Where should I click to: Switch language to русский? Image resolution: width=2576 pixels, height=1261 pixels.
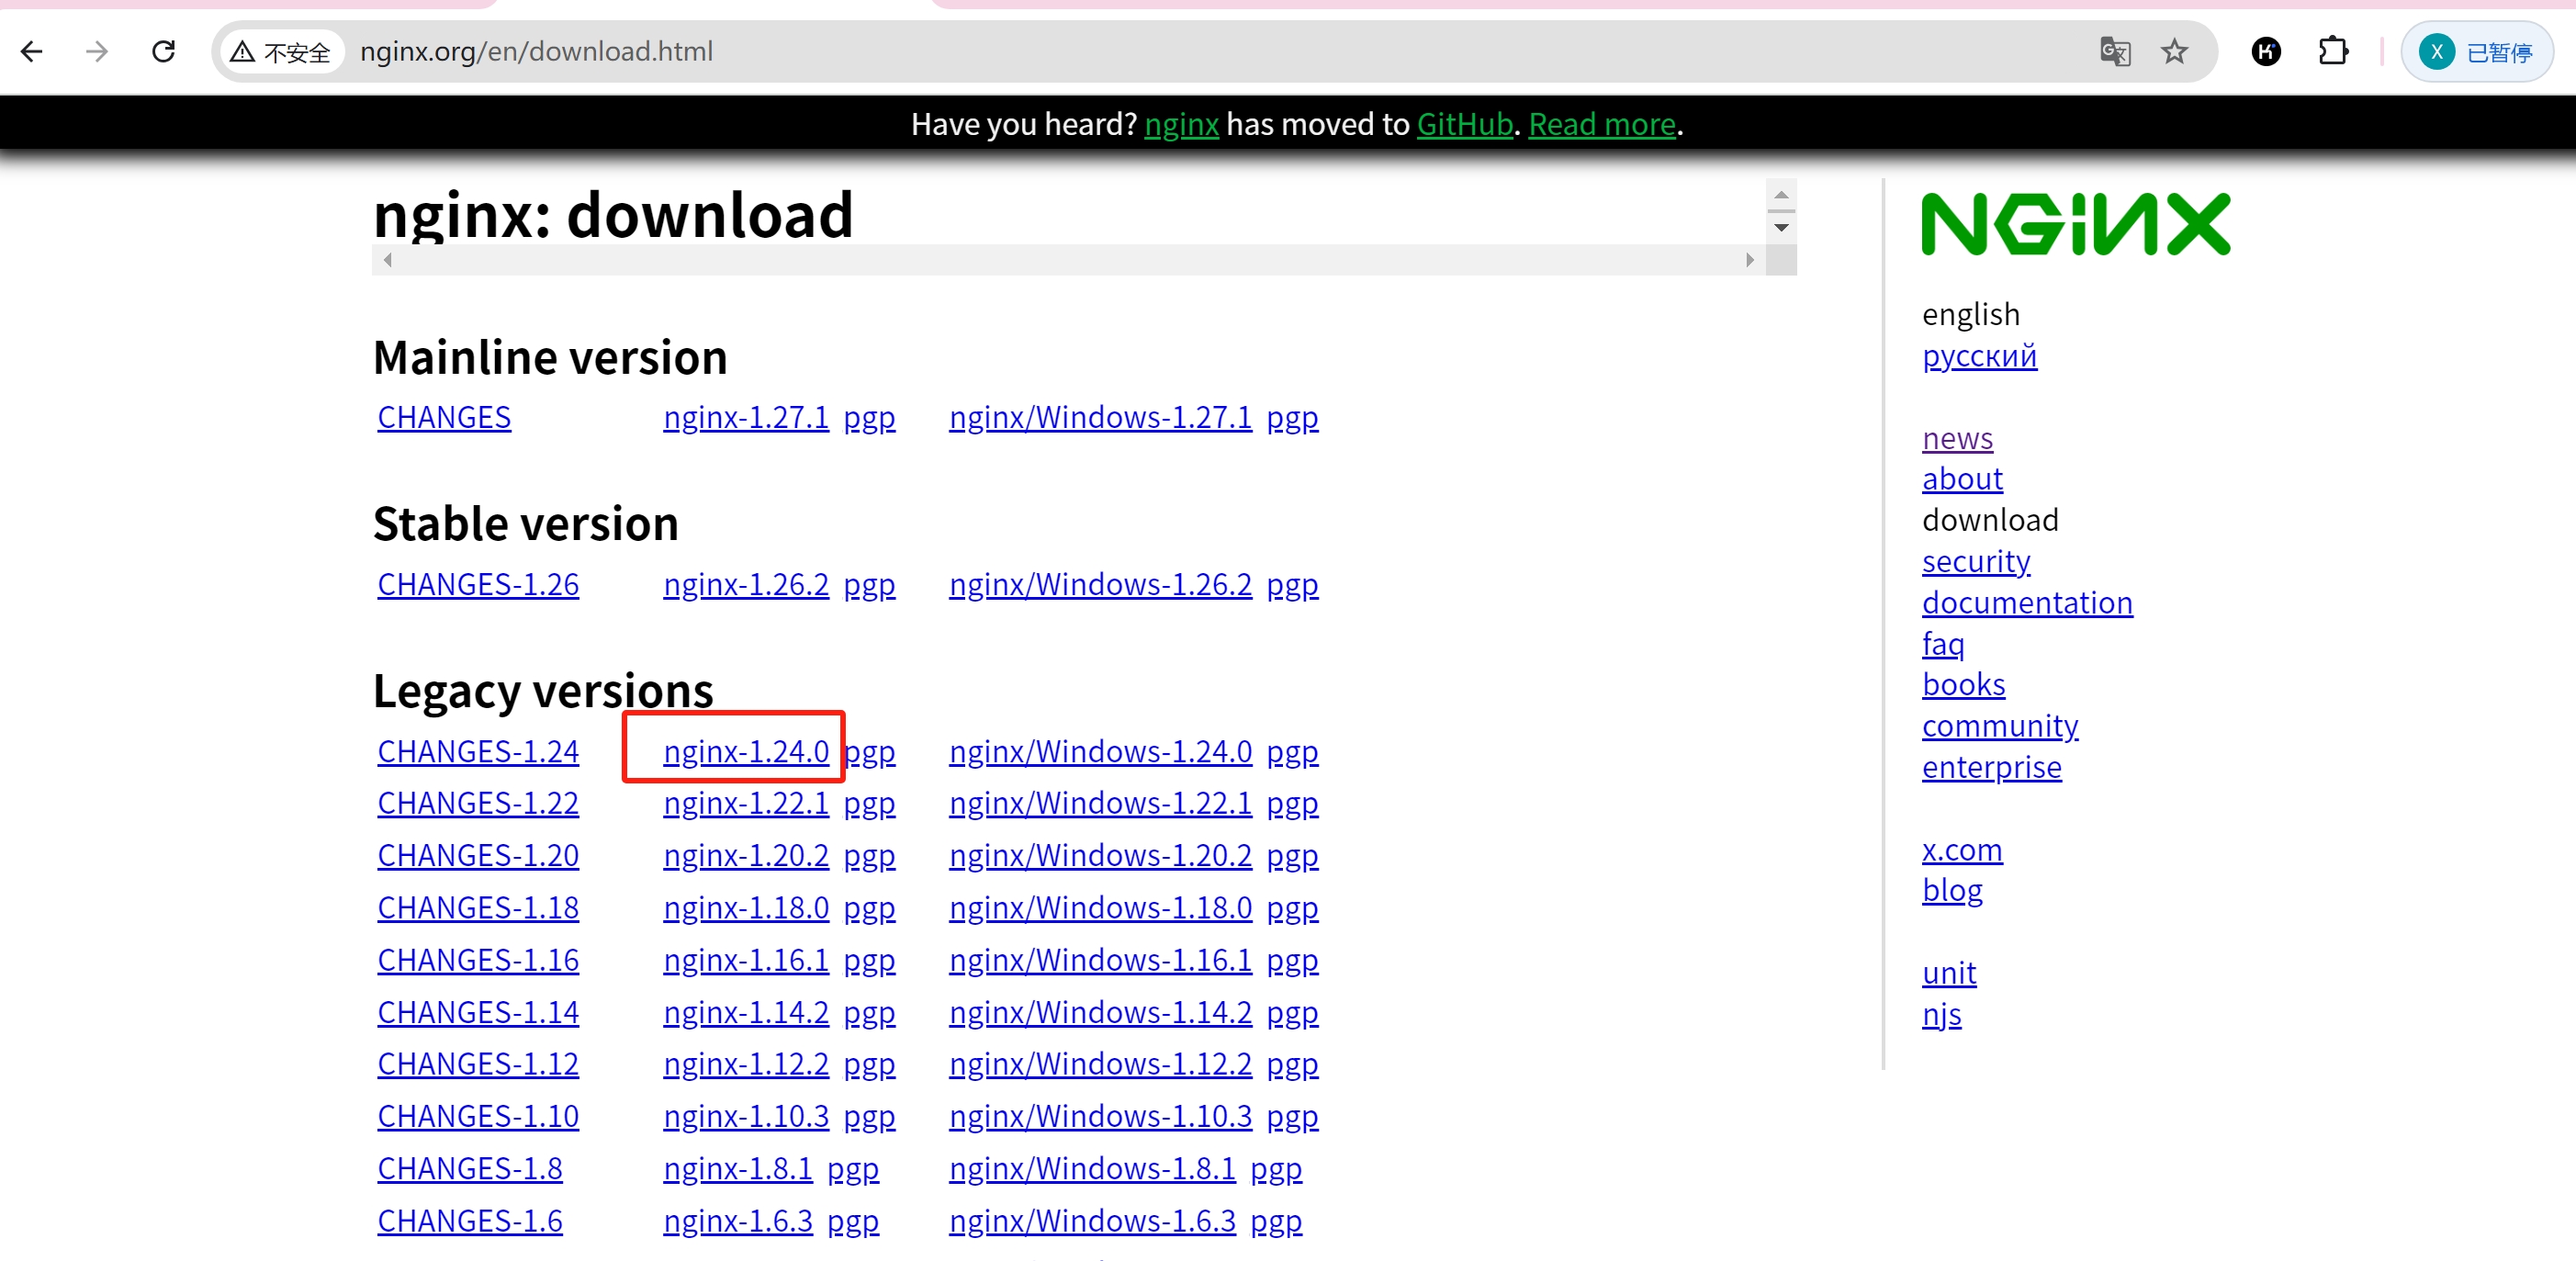click(1979, 356)
